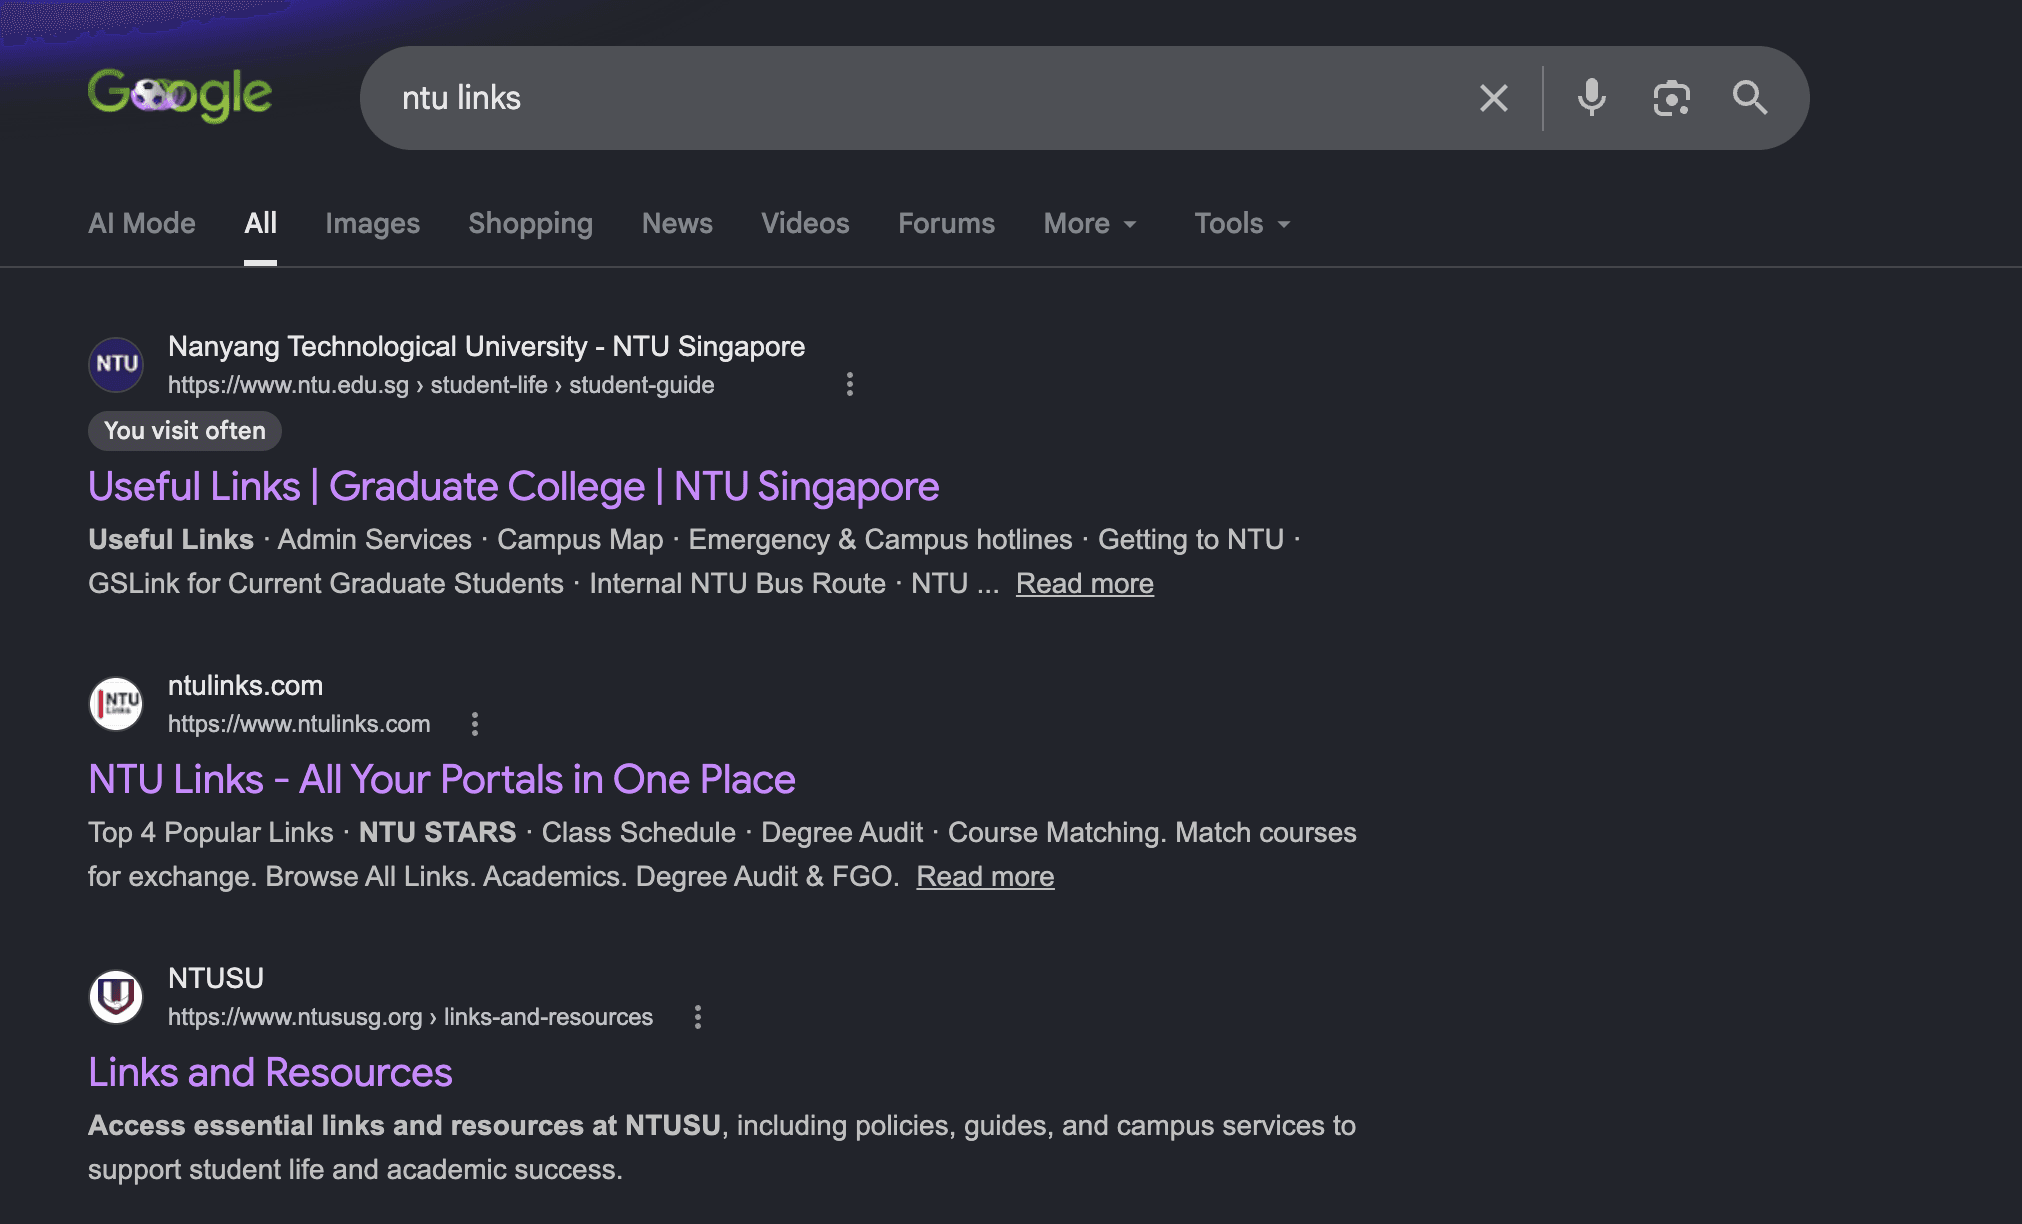Click the ntu.edu.sg student-guide URL
The height and width of the screenshot is (1224, 2022).
pos(441,385)
